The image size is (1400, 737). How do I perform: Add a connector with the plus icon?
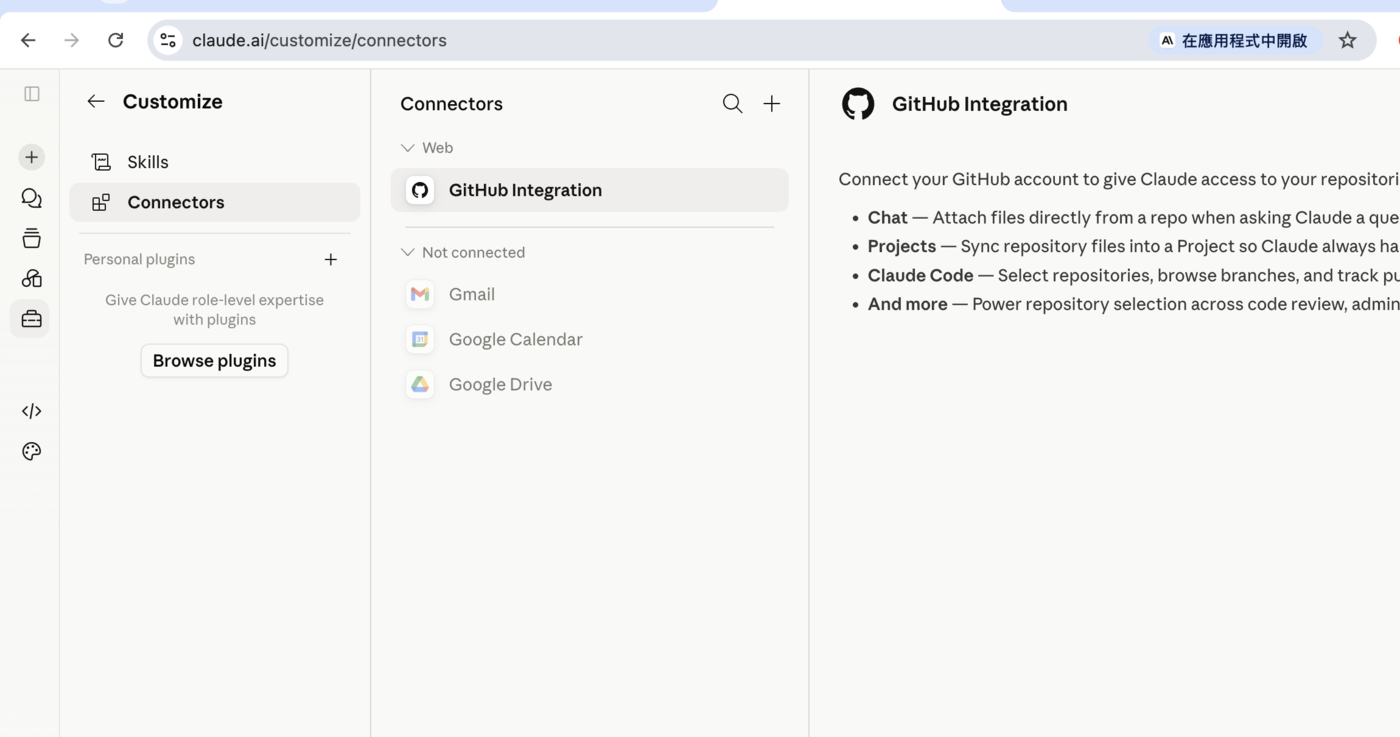tap(772, 103)
